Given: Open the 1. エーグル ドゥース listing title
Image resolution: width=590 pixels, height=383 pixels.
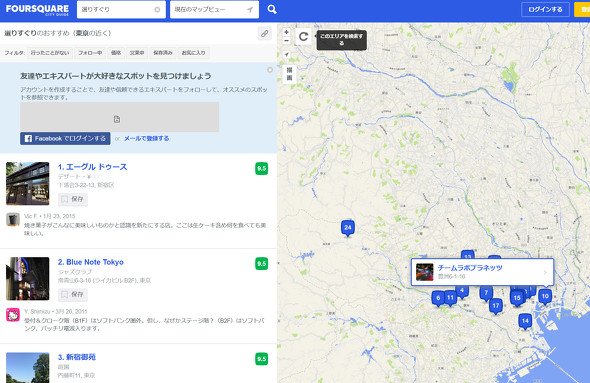Looking at the screenshot, I should tap(93, 167).
